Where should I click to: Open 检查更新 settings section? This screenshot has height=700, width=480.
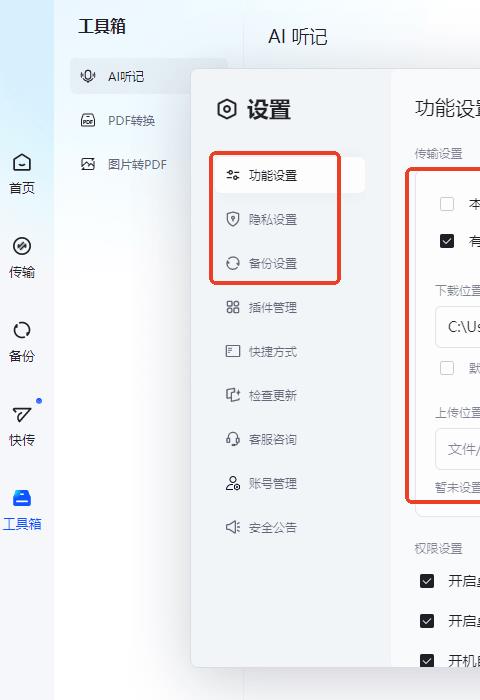click(x=273, y=395)
